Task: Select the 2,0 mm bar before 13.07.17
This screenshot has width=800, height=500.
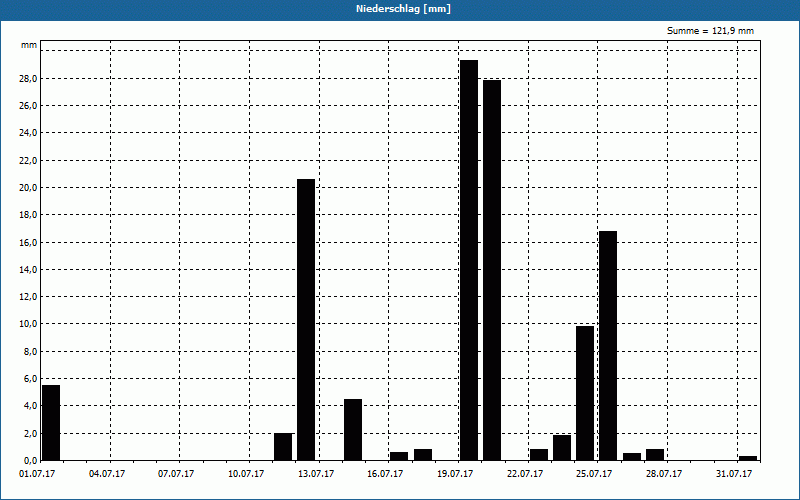Action: click(x=283, y=447)
